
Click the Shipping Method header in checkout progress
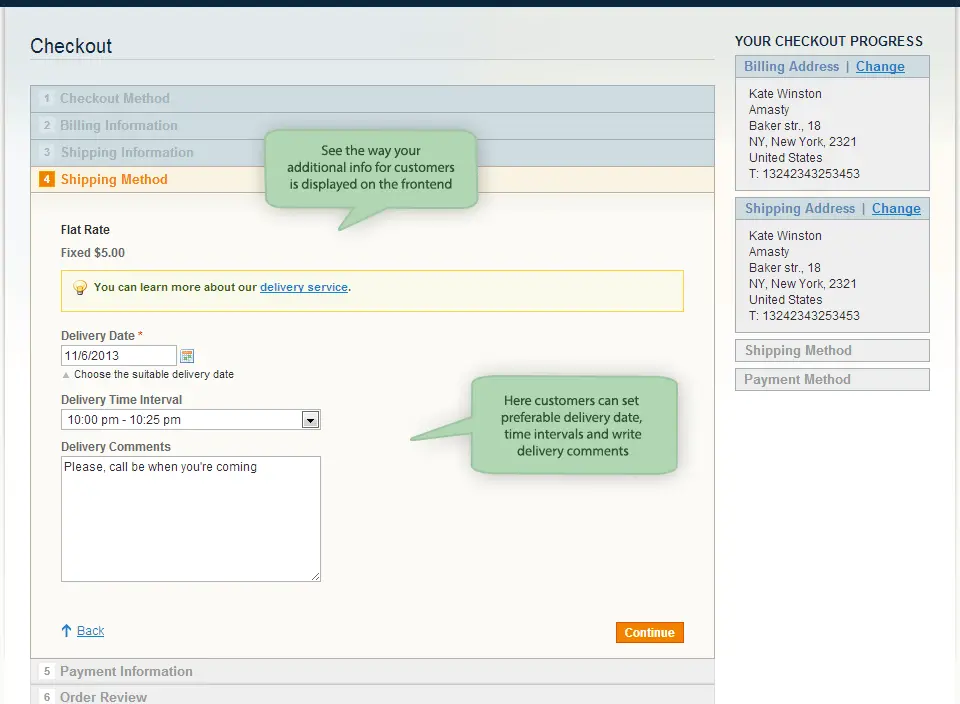click(x=800, y=350)
